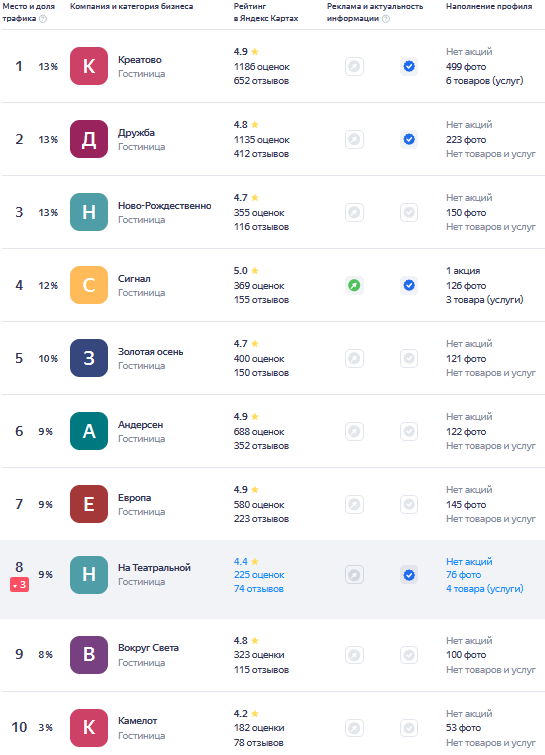Image resolution: width=545 pixels, height=755 pixels.
Task: Click '223 фото' in Дружба row
Action: pos(466,140)
